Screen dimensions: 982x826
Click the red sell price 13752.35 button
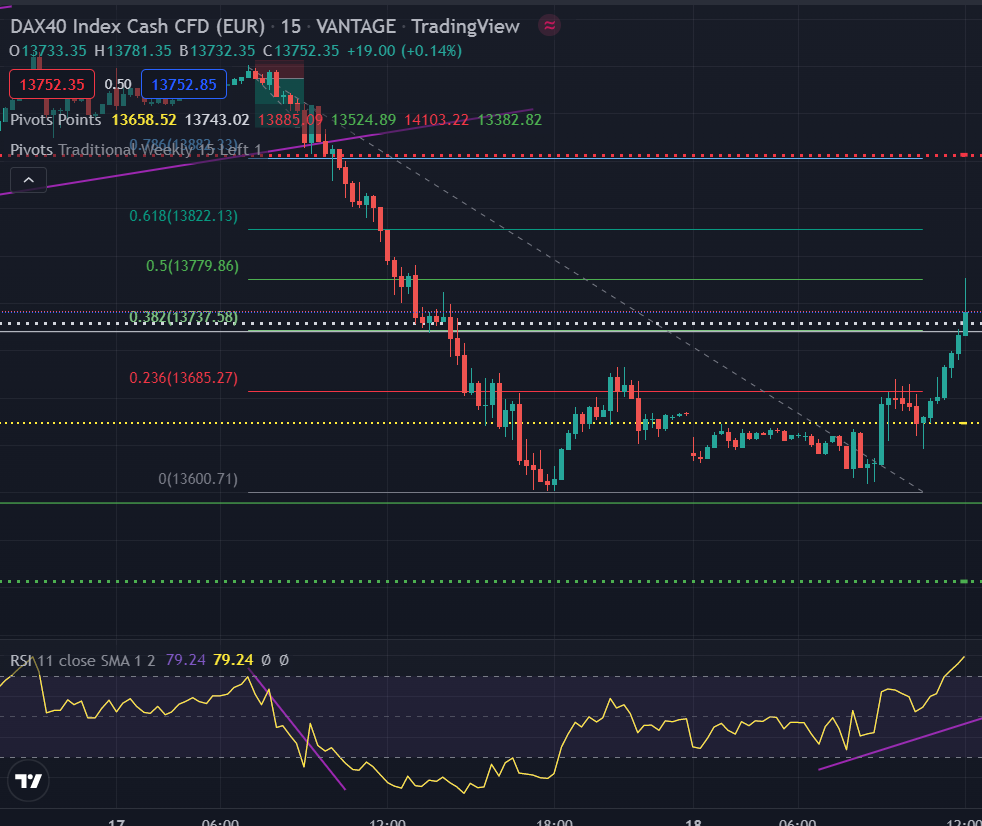click(x=52, y=85)
